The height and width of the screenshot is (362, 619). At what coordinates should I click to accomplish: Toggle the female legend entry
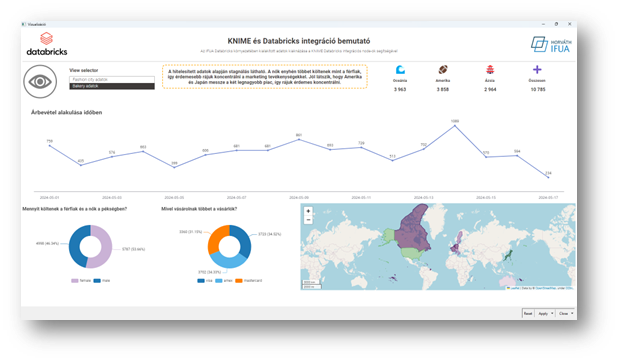(81, 281)
